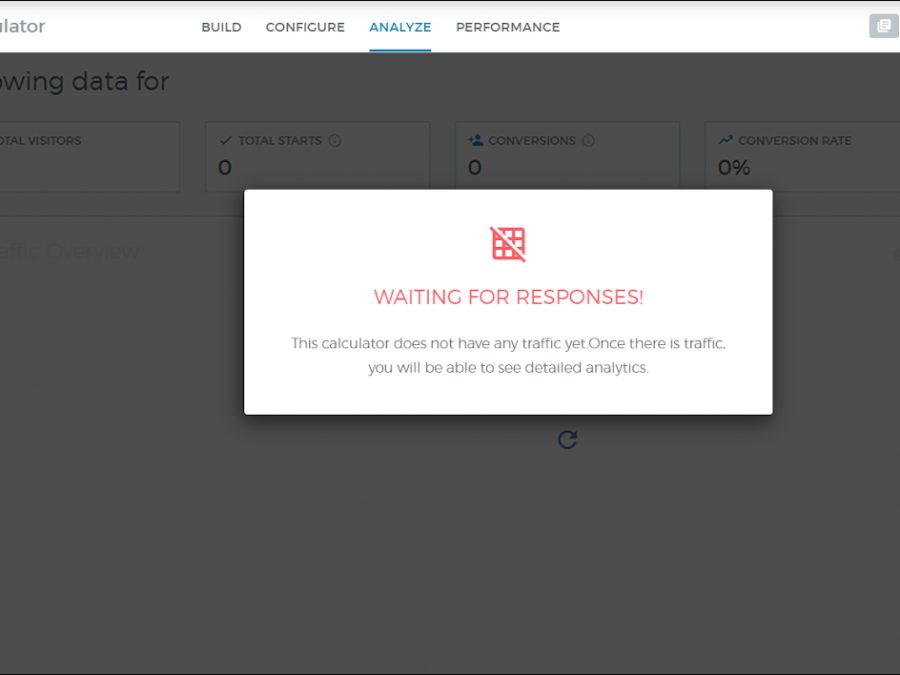Click the checkmark icon beside Total Starts
Image resolution: width=900 pixels, height=675 pixels.
225,141
